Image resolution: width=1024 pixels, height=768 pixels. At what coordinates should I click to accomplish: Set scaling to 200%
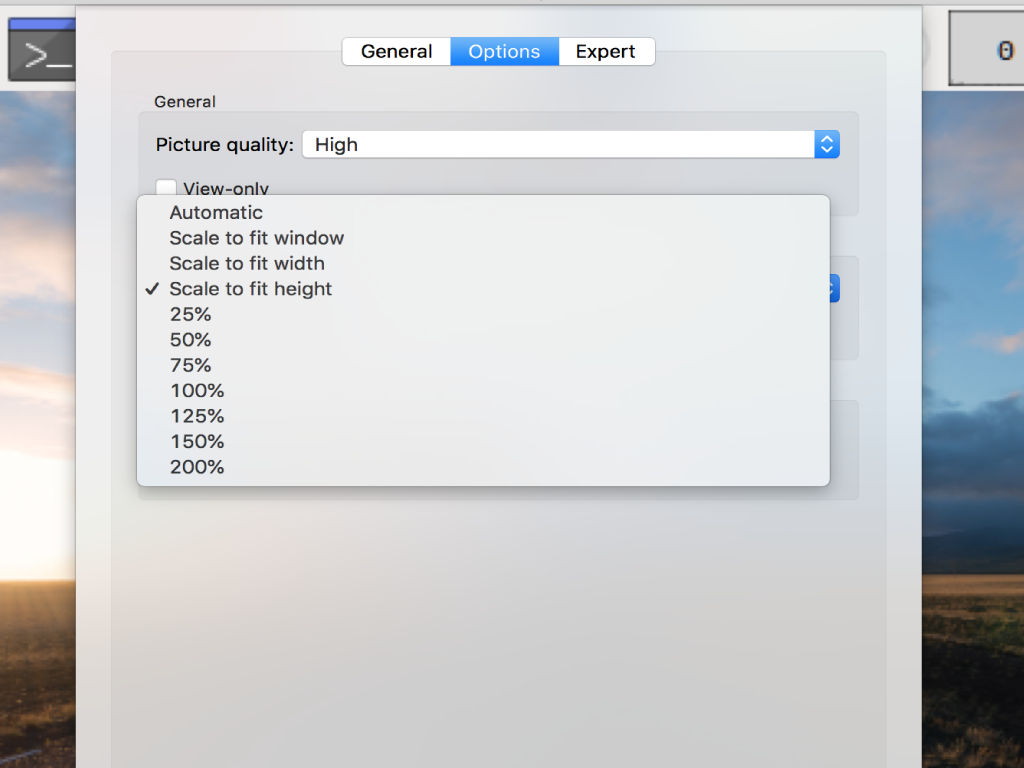483,467
